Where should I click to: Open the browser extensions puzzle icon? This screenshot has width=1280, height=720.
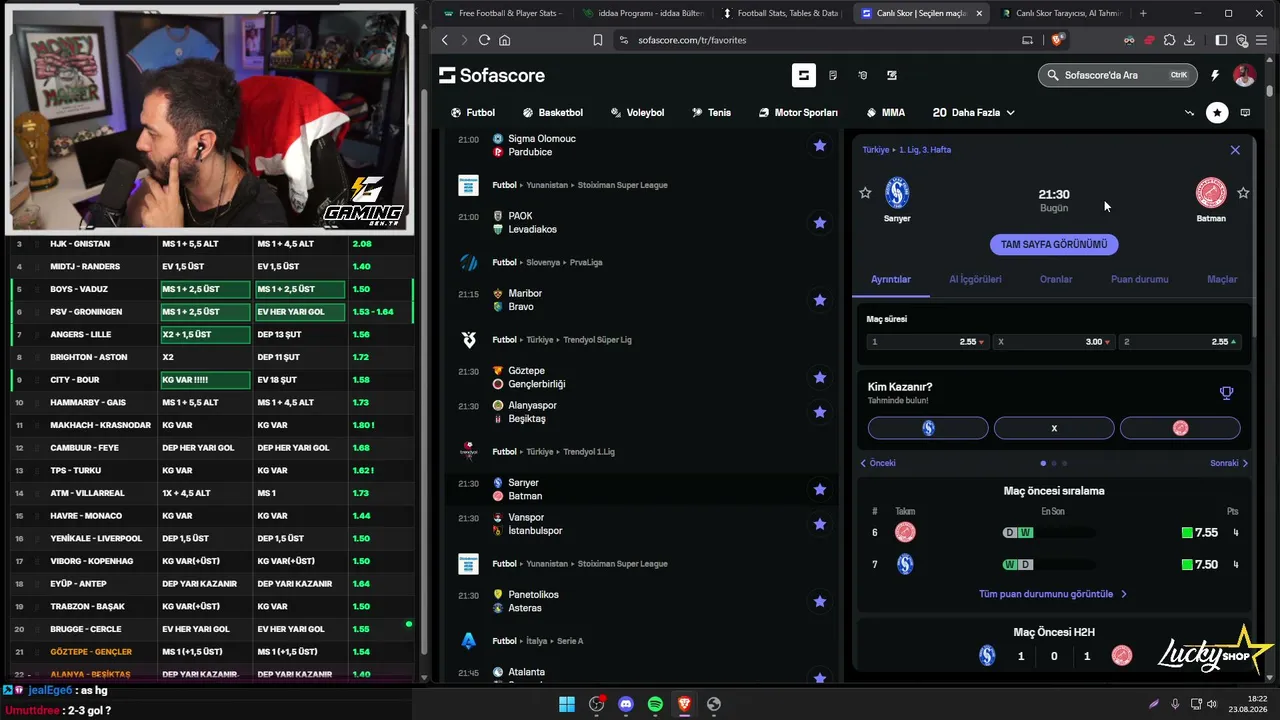(x=1169, y=40)
